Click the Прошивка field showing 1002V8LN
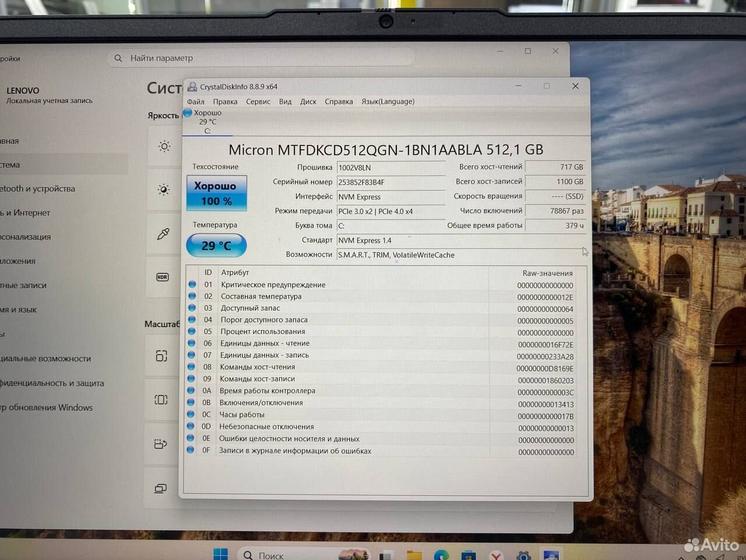The width and height of the screenshot is (746, 560). (x=391, y=167)
